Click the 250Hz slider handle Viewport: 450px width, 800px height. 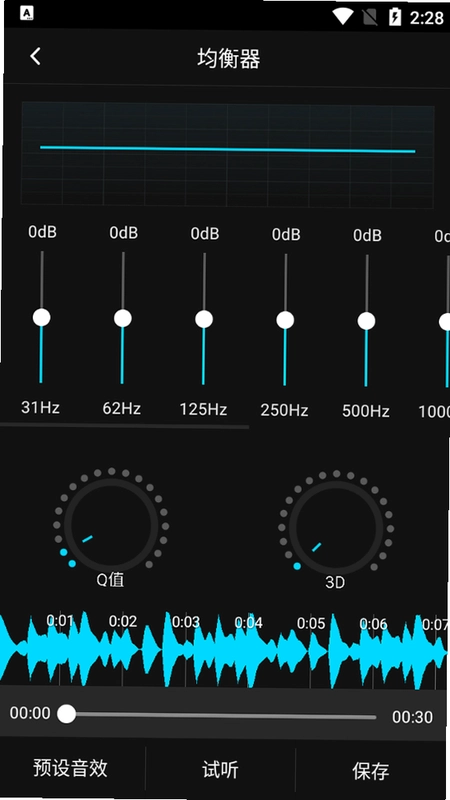pyautogui.click(x=285, y=320)
